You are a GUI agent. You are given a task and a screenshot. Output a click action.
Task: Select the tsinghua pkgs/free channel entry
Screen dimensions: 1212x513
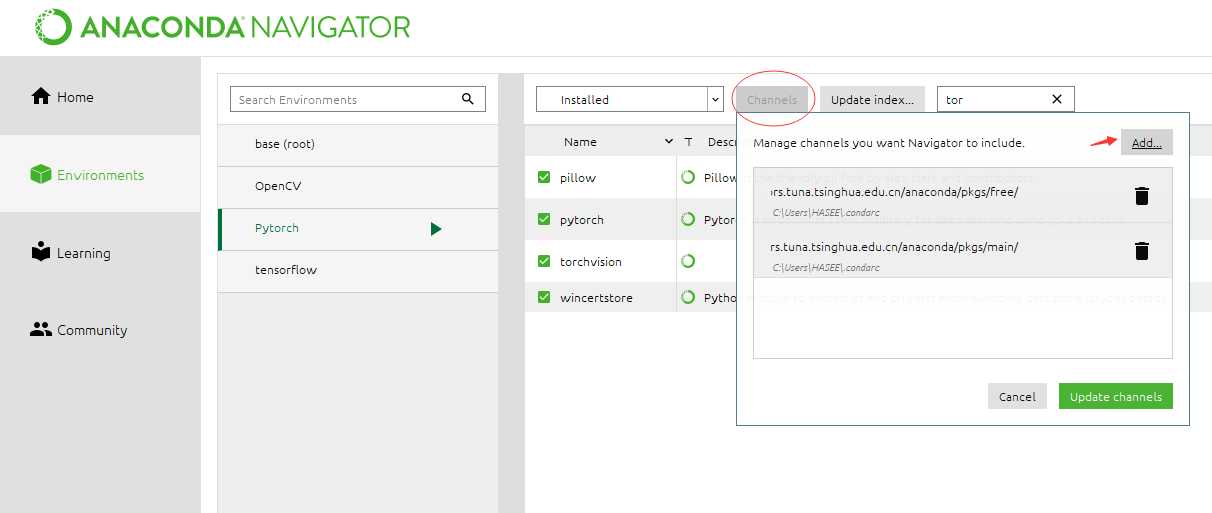click(x=962, y=196)
